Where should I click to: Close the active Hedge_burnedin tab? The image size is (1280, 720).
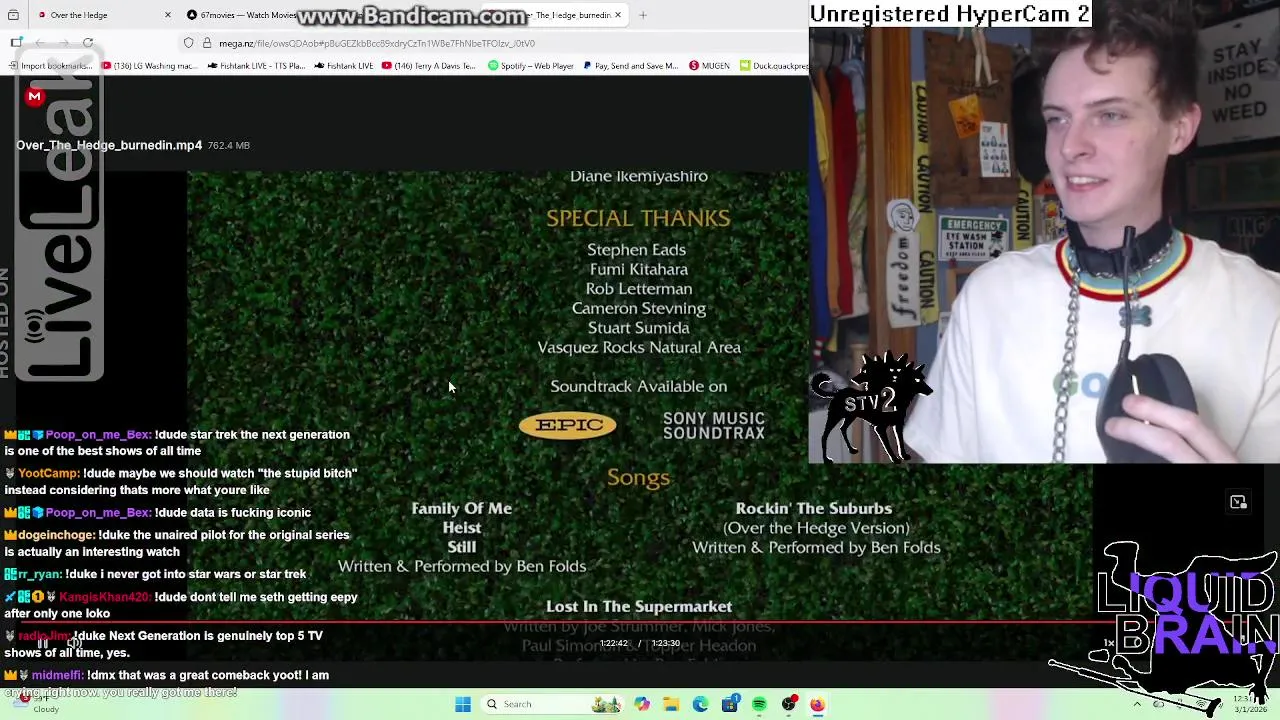pos(617,15)
